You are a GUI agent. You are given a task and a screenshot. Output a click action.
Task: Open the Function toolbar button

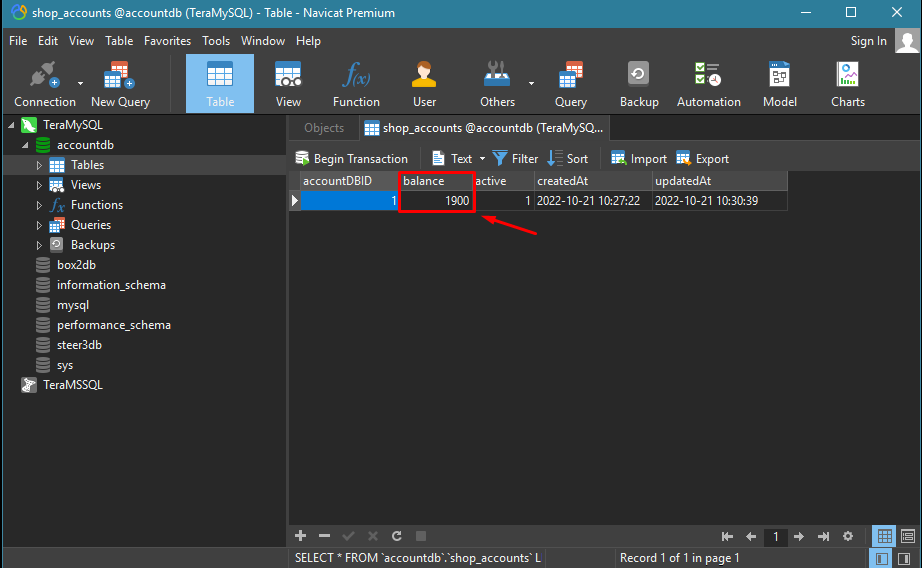[356, 84]
